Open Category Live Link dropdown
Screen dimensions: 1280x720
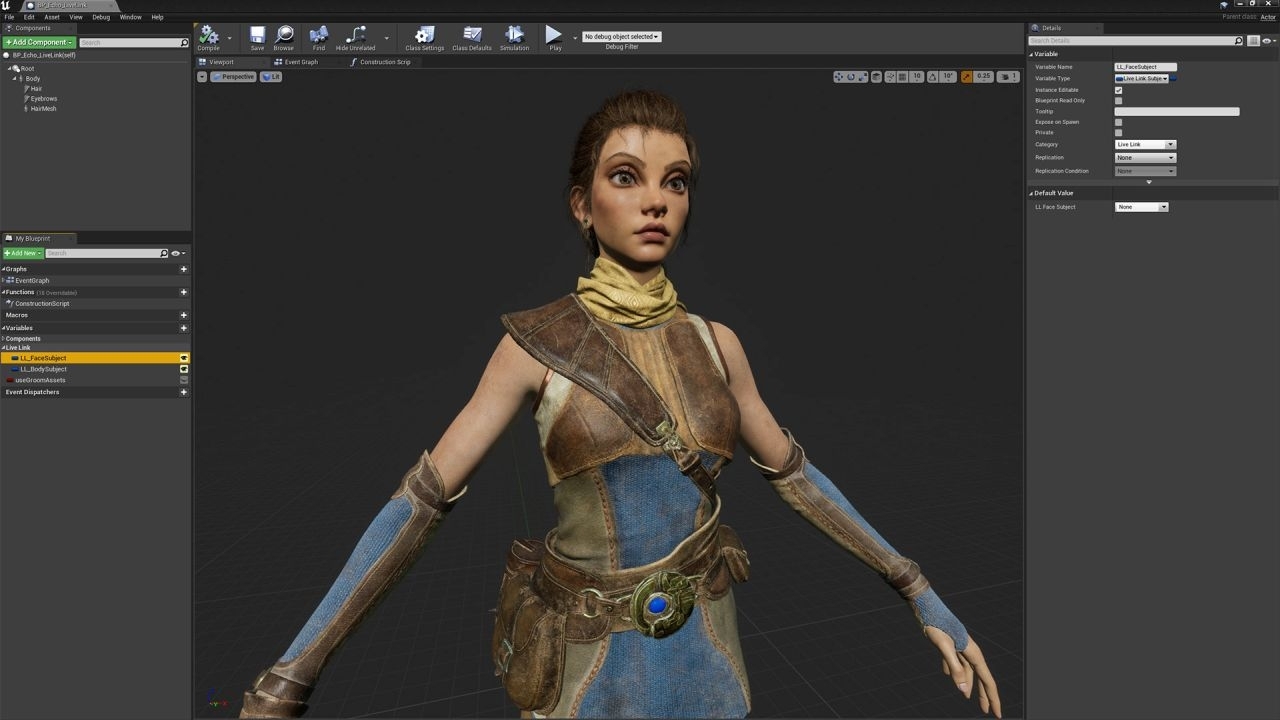tap(1145, 145)
